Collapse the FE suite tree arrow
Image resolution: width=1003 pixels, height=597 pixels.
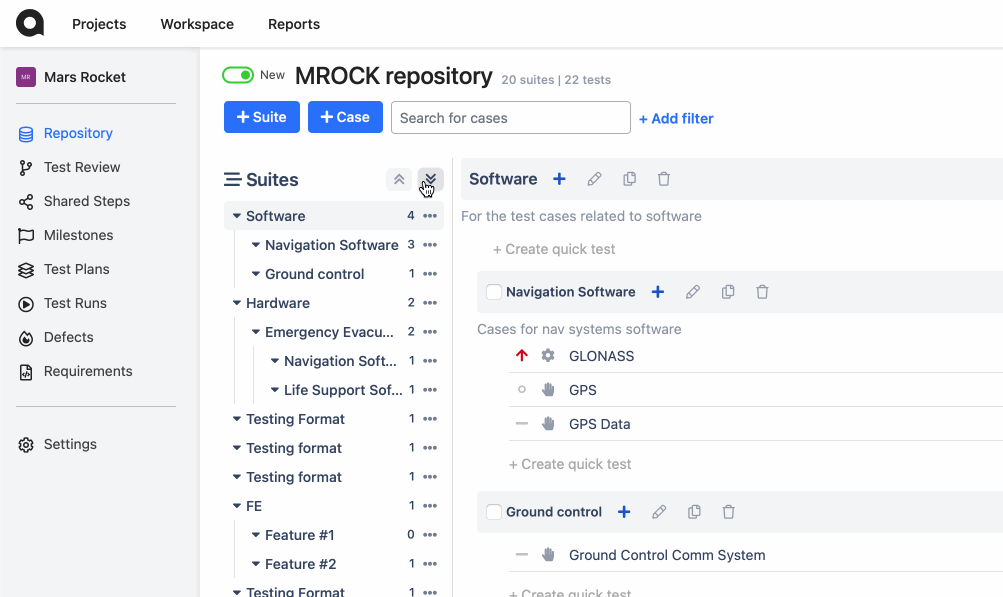coord(237,506)
